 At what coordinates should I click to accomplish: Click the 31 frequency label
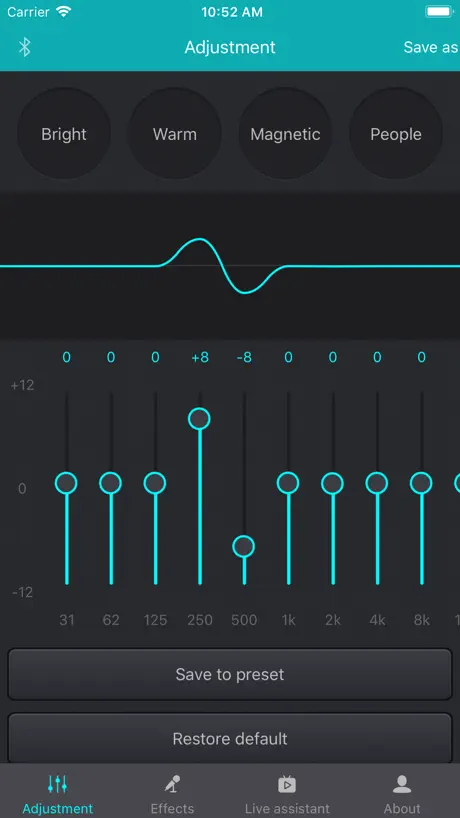pos(67,620)
